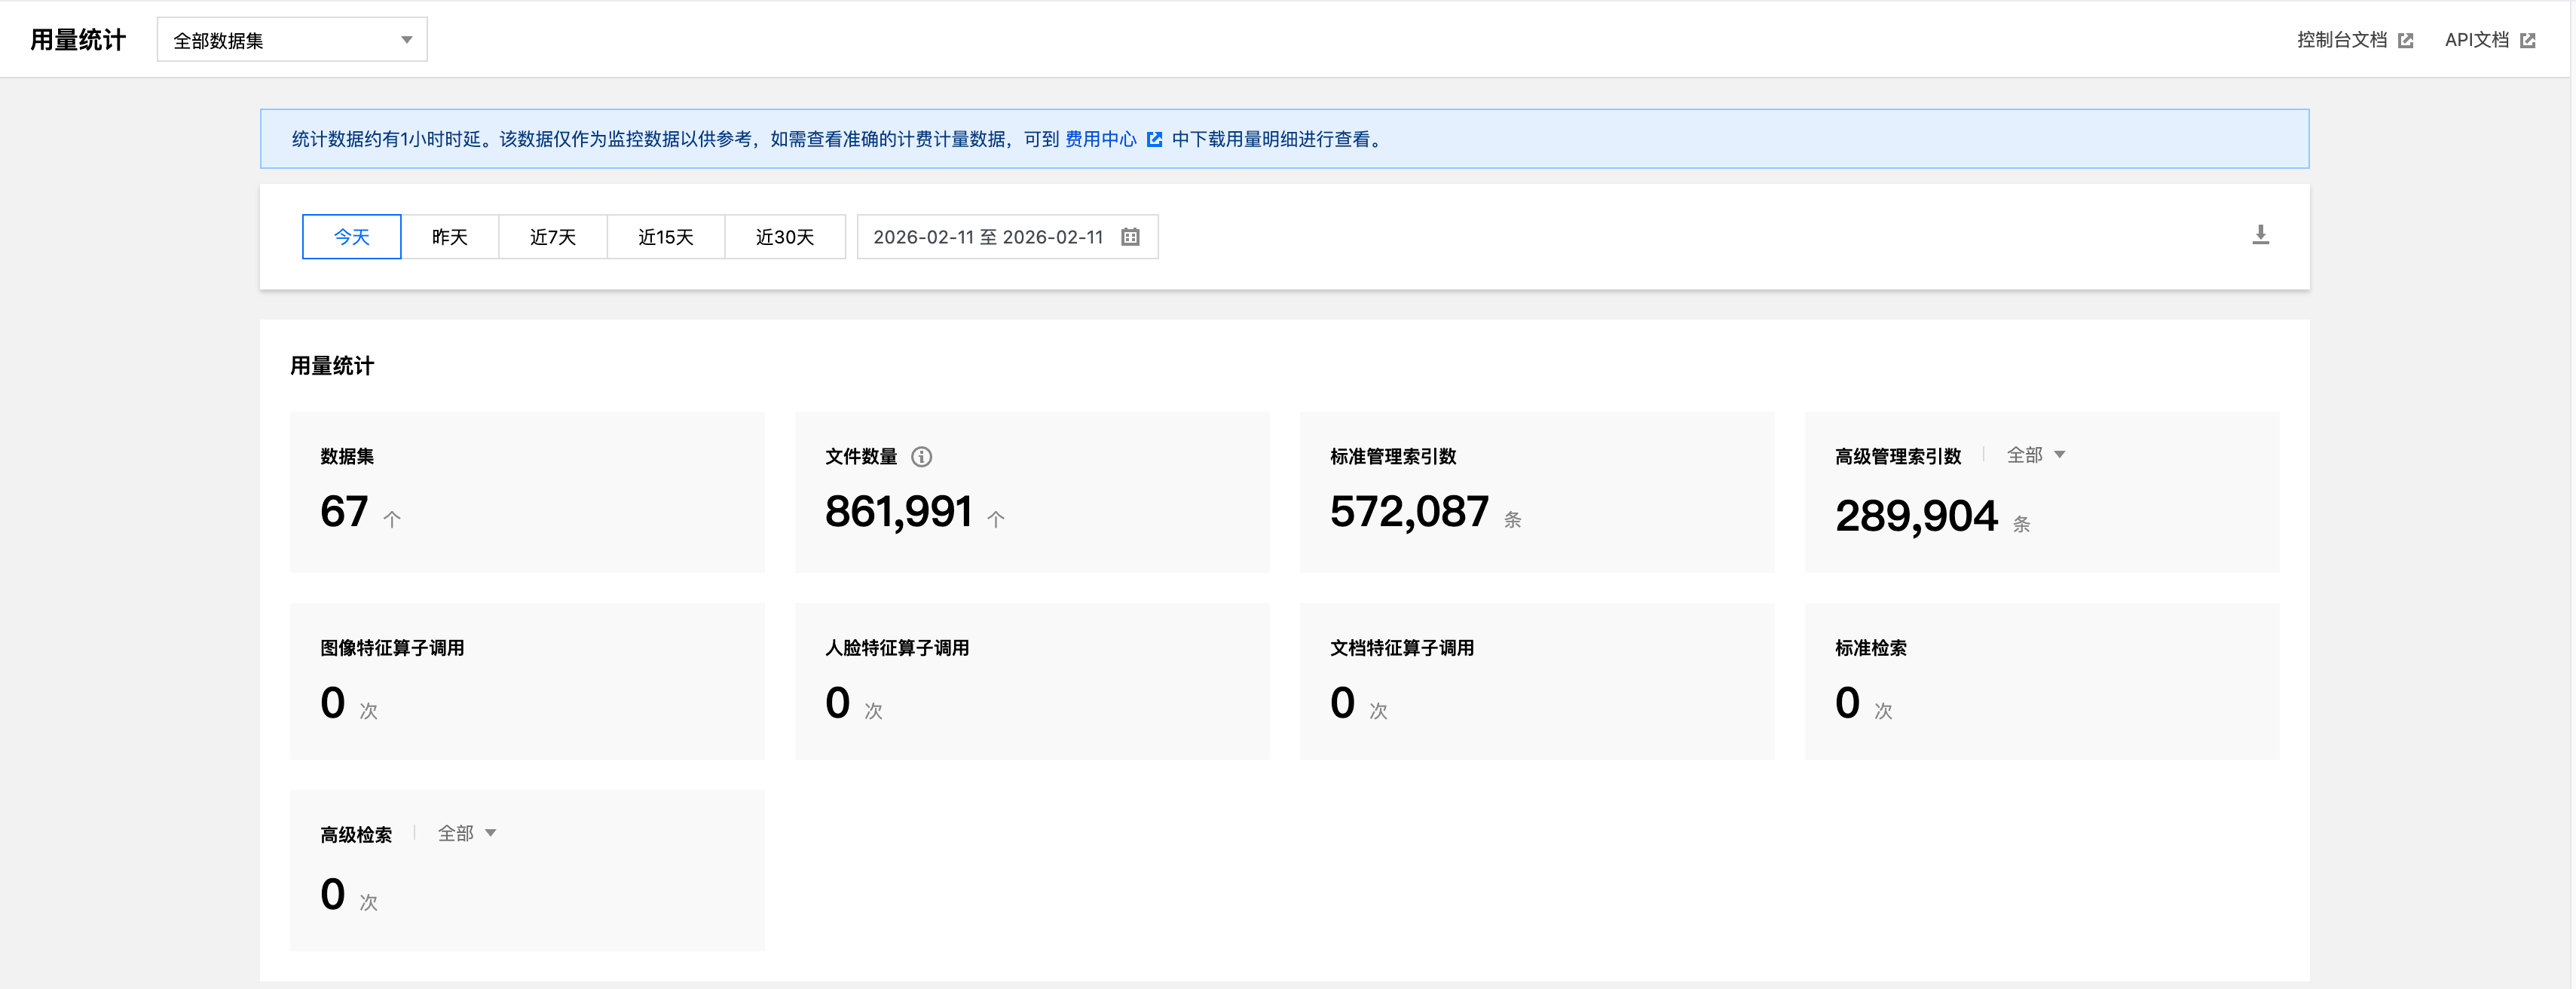Screen dimensions: 2576x989
Task: Open the 全部数据集 dataset dropdown
Action: point(292,40)
